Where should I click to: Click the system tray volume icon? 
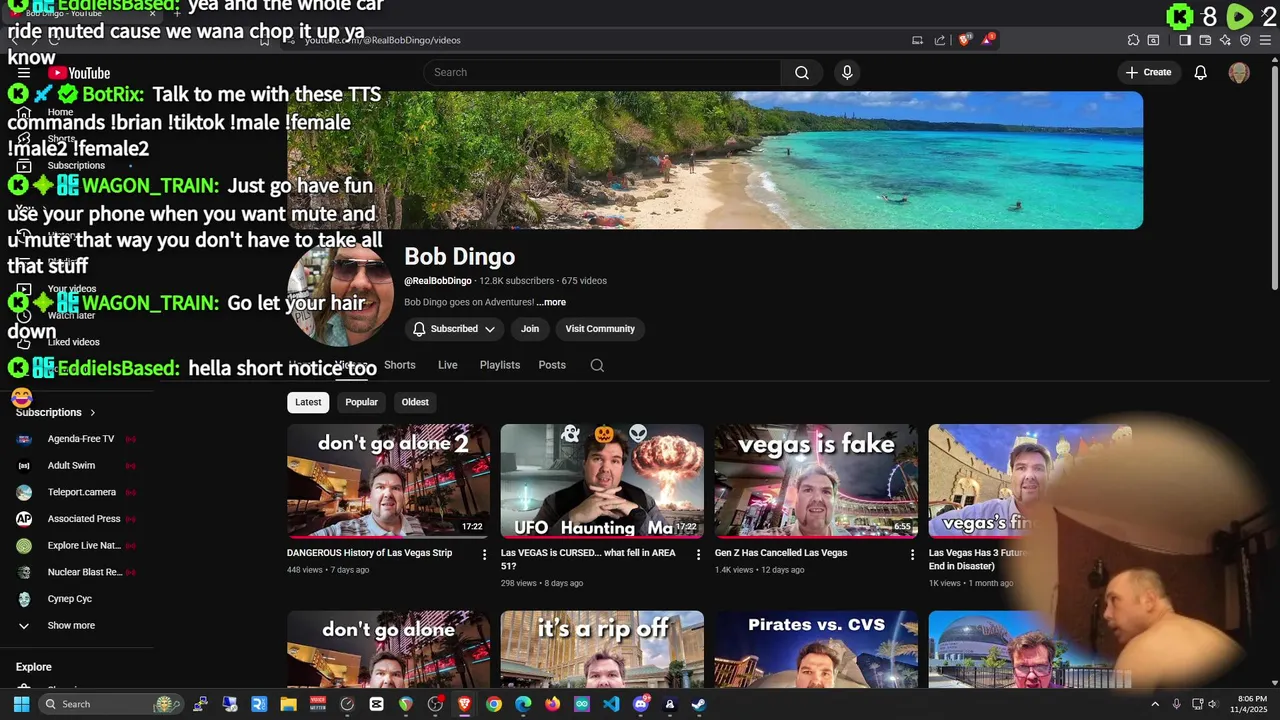[x=1212, y=704]
